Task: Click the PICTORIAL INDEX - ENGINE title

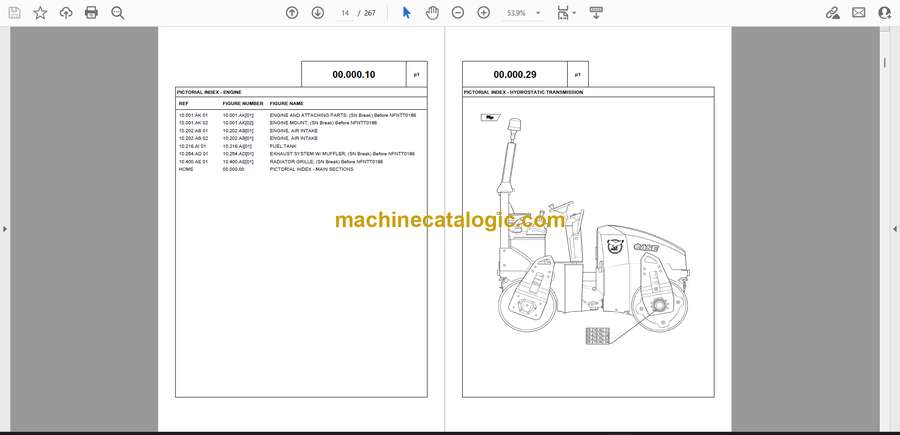Action: click(x=209, y=92)
